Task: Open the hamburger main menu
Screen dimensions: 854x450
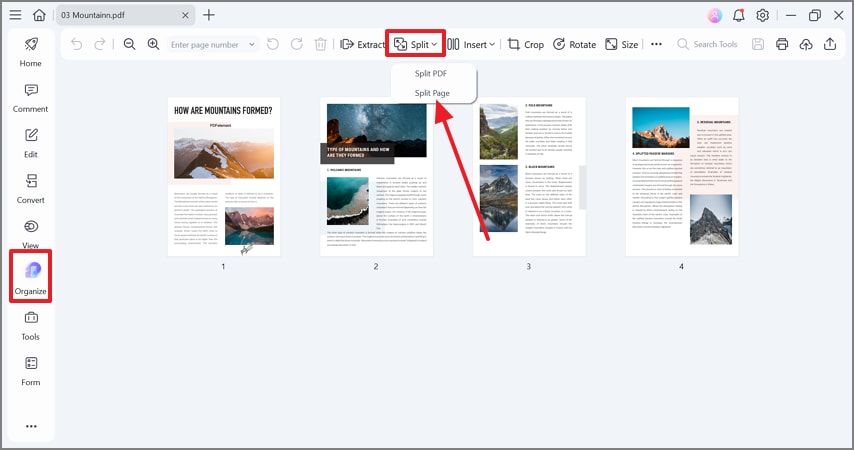Action: [x=15, y=15]
